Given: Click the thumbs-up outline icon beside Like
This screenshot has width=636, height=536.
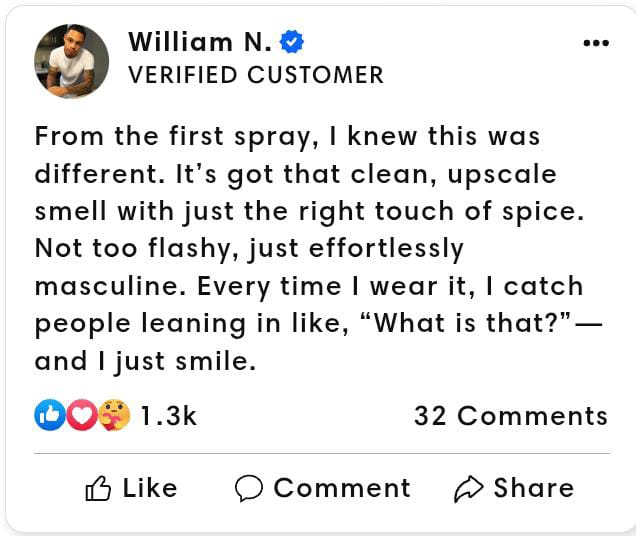Looking at the screenshot, I should coord(98,488).
